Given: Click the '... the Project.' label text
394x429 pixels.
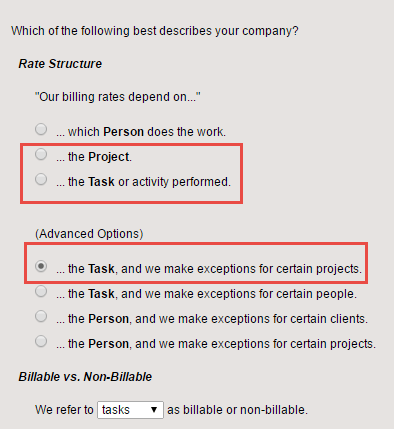Looking at the screenshot, I should coord(94,157).
